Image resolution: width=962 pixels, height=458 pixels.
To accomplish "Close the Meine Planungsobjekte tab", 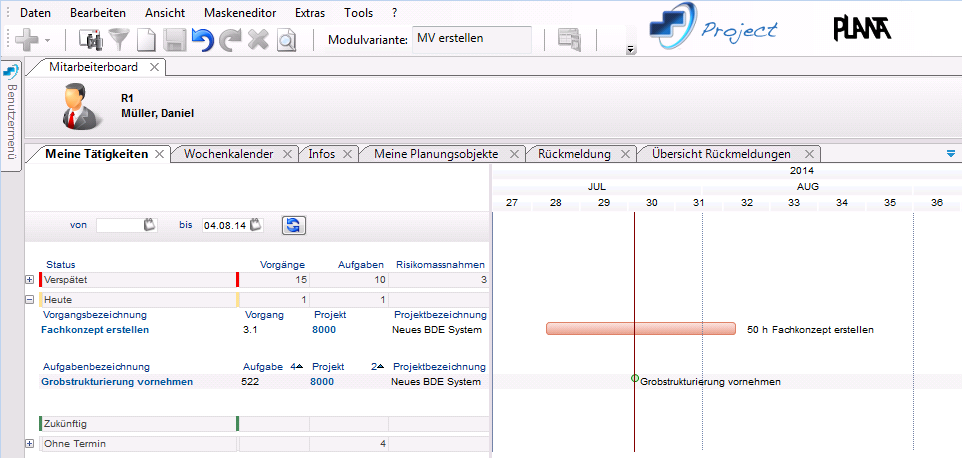I will click(x=514, y=154).
